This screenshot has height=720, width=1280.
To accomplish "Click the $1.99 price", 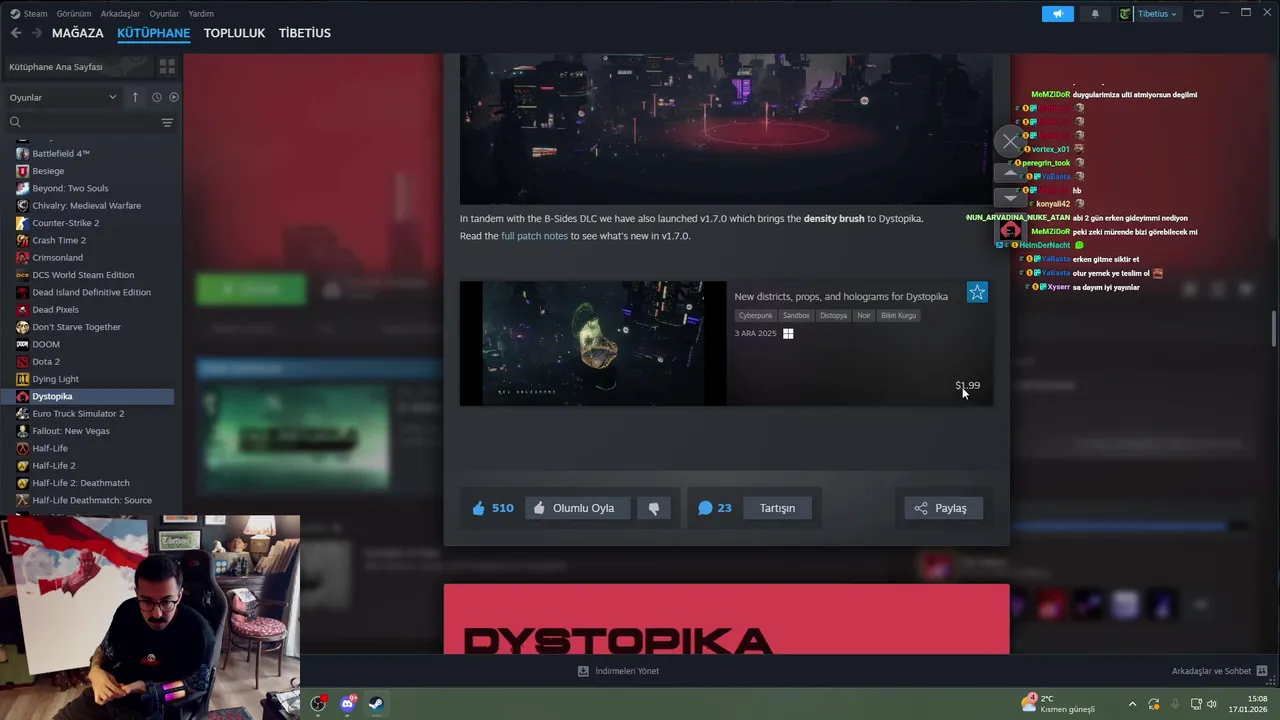I will [967, 385].
